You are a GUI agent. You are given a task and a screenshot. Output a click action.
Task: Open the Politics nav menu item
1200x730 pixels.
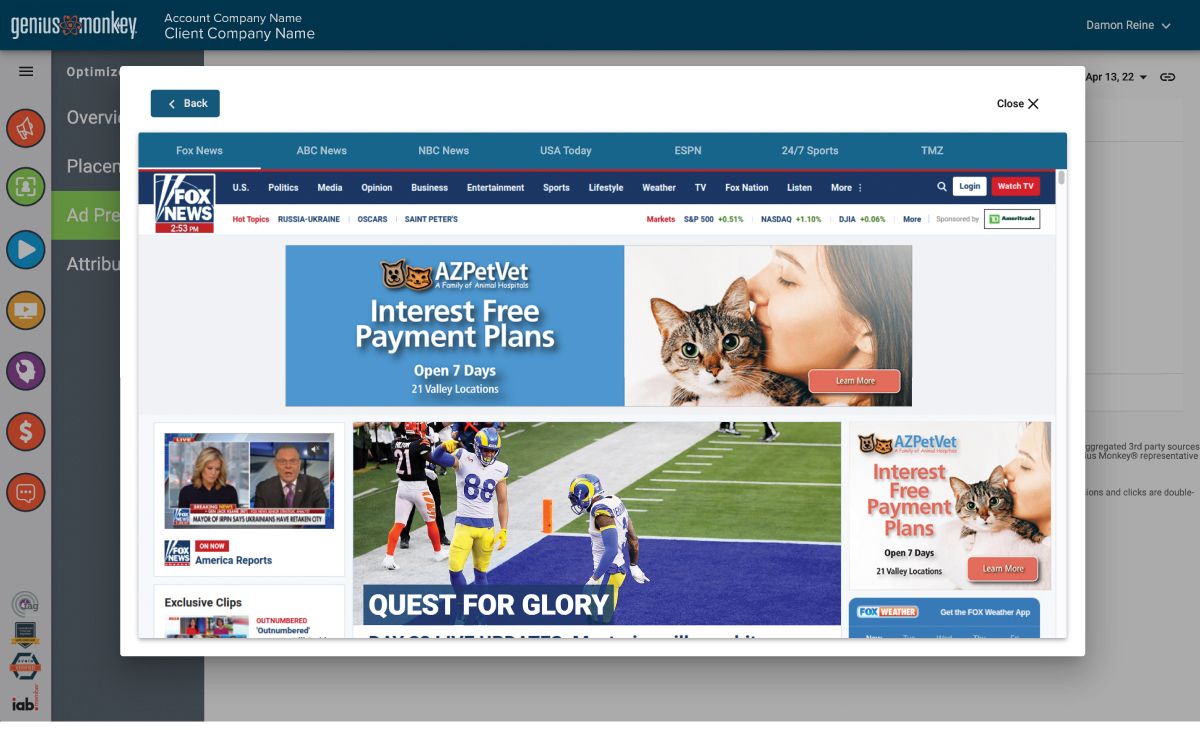[x=283, y=187]
